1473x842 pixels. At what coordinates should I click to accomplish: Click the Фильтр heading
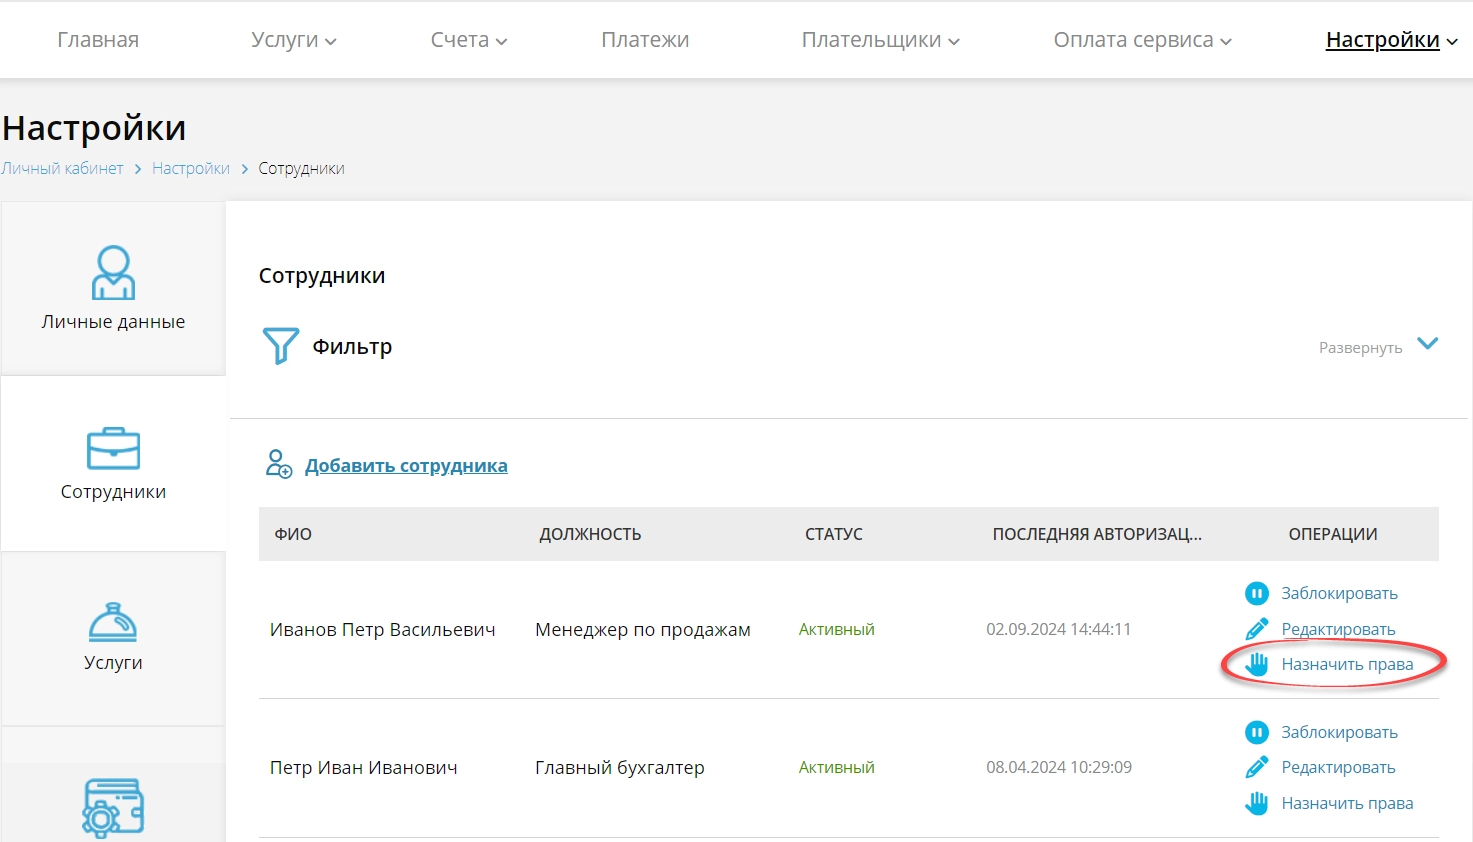[352, 346]
